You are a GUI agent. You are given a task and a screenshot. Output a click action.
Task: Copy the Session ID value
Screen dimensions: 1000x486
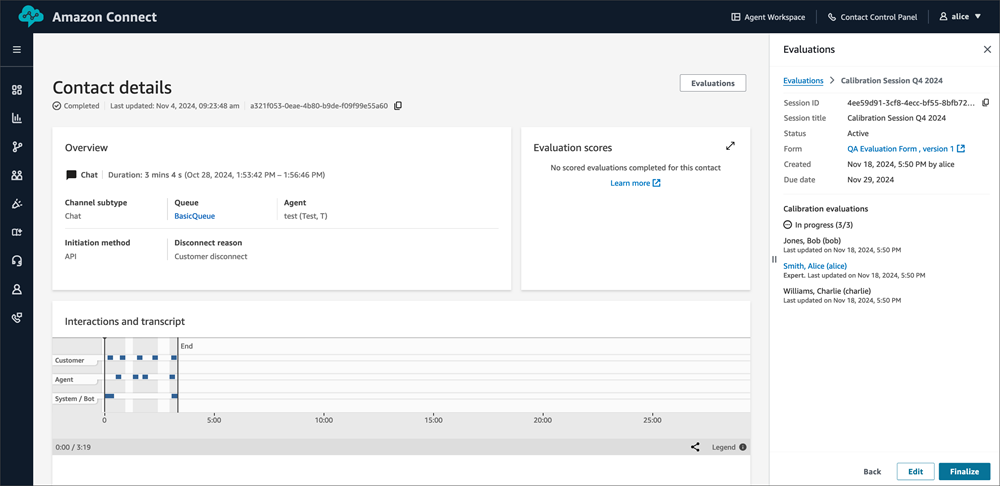(985, 103)
